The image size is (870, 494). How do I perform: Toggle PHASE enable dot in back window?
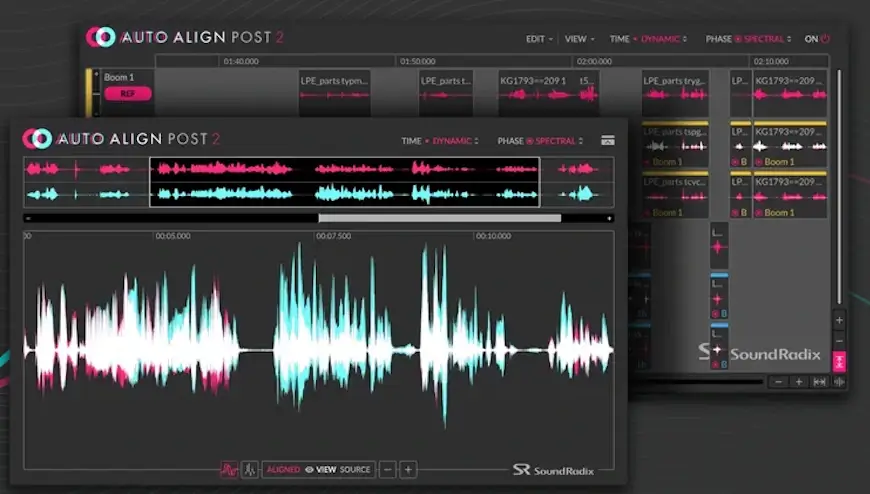738,39
